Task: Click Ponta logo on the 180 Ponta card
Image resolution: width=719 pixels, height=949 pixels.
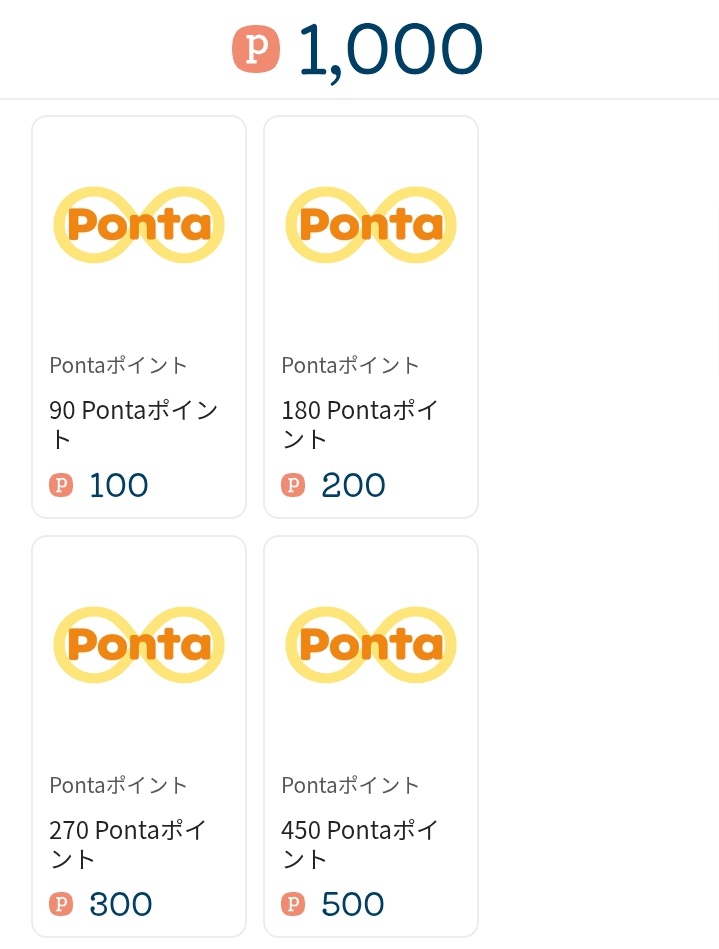Action: point(371,225)
